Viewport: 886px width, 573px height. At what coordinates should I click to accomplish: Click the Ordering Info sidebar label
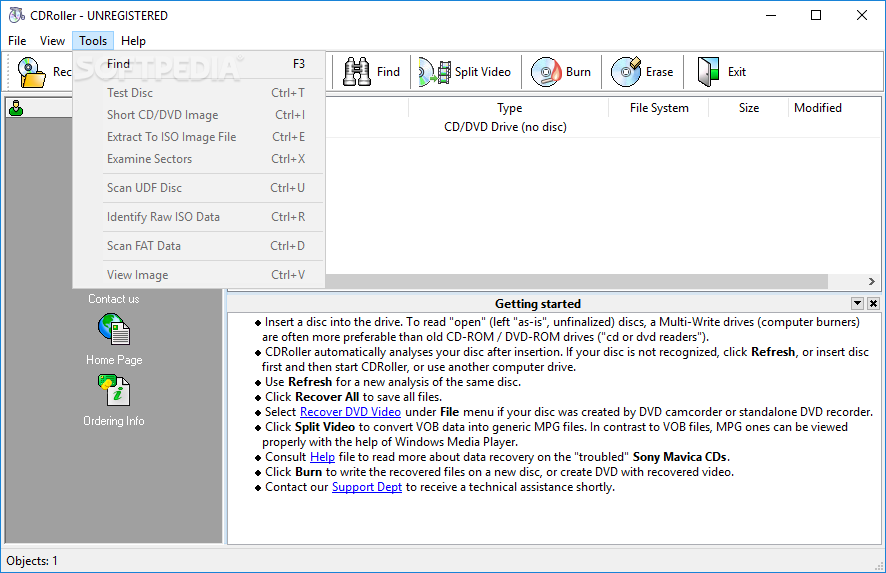(114, 421)
